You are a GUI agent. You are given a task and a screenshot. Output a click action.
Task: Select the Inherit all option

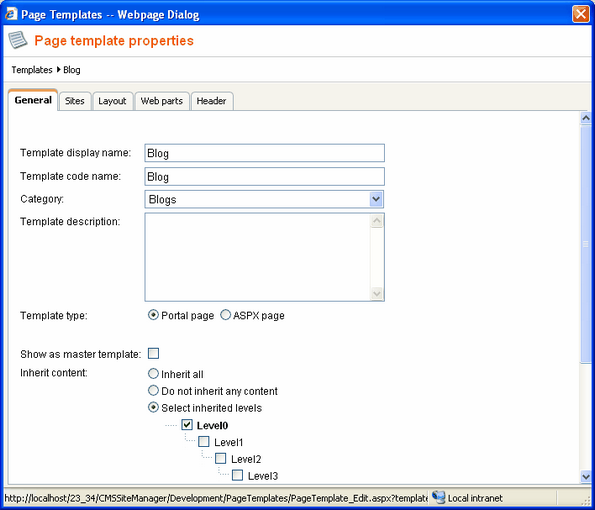pyautogui.click(x=153, y=374)
